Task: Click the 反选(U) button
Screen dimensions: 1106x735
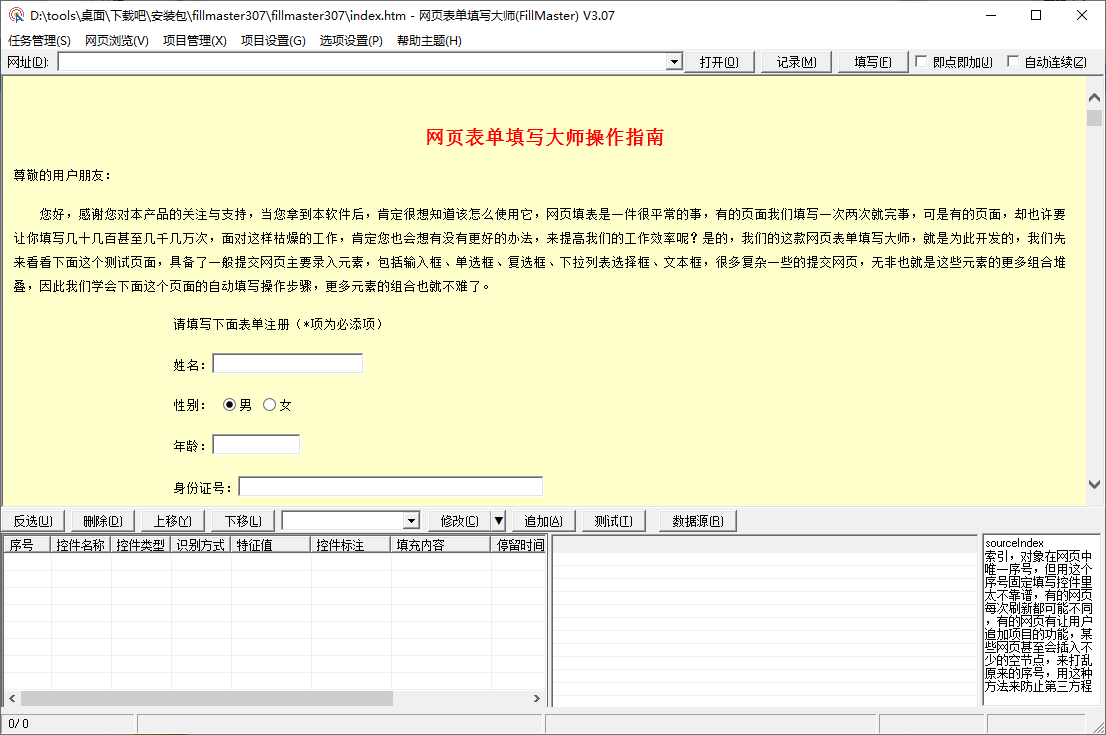Action: 33,521
